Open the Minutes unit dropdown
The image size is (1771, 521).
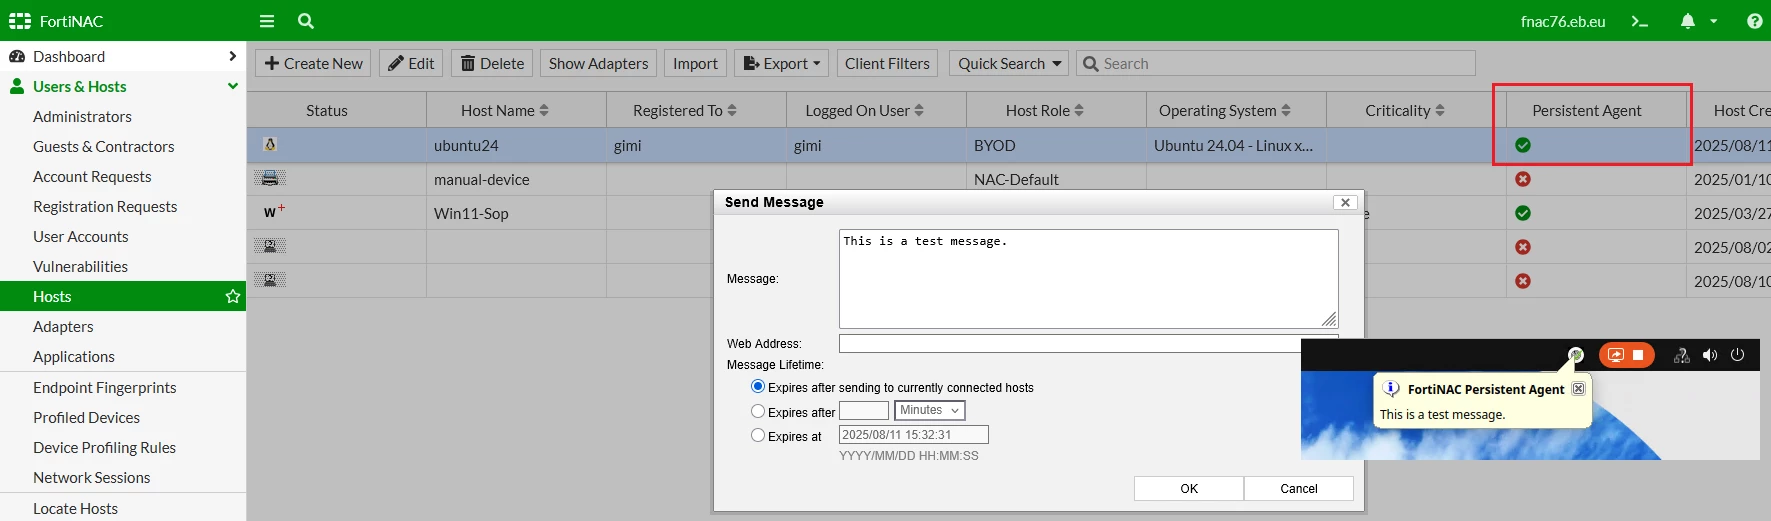point(930,411)
